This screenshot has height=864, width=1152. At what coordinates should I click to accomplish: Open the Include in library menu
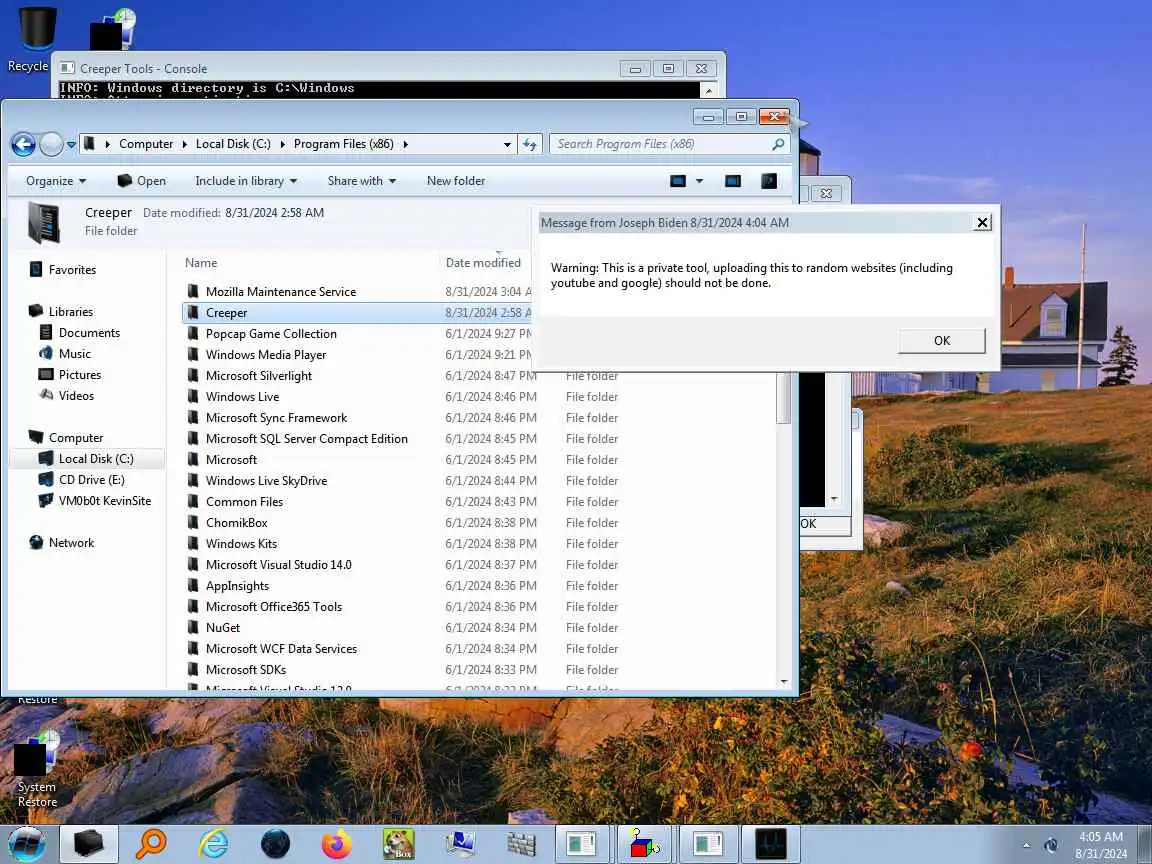(246, 181)
